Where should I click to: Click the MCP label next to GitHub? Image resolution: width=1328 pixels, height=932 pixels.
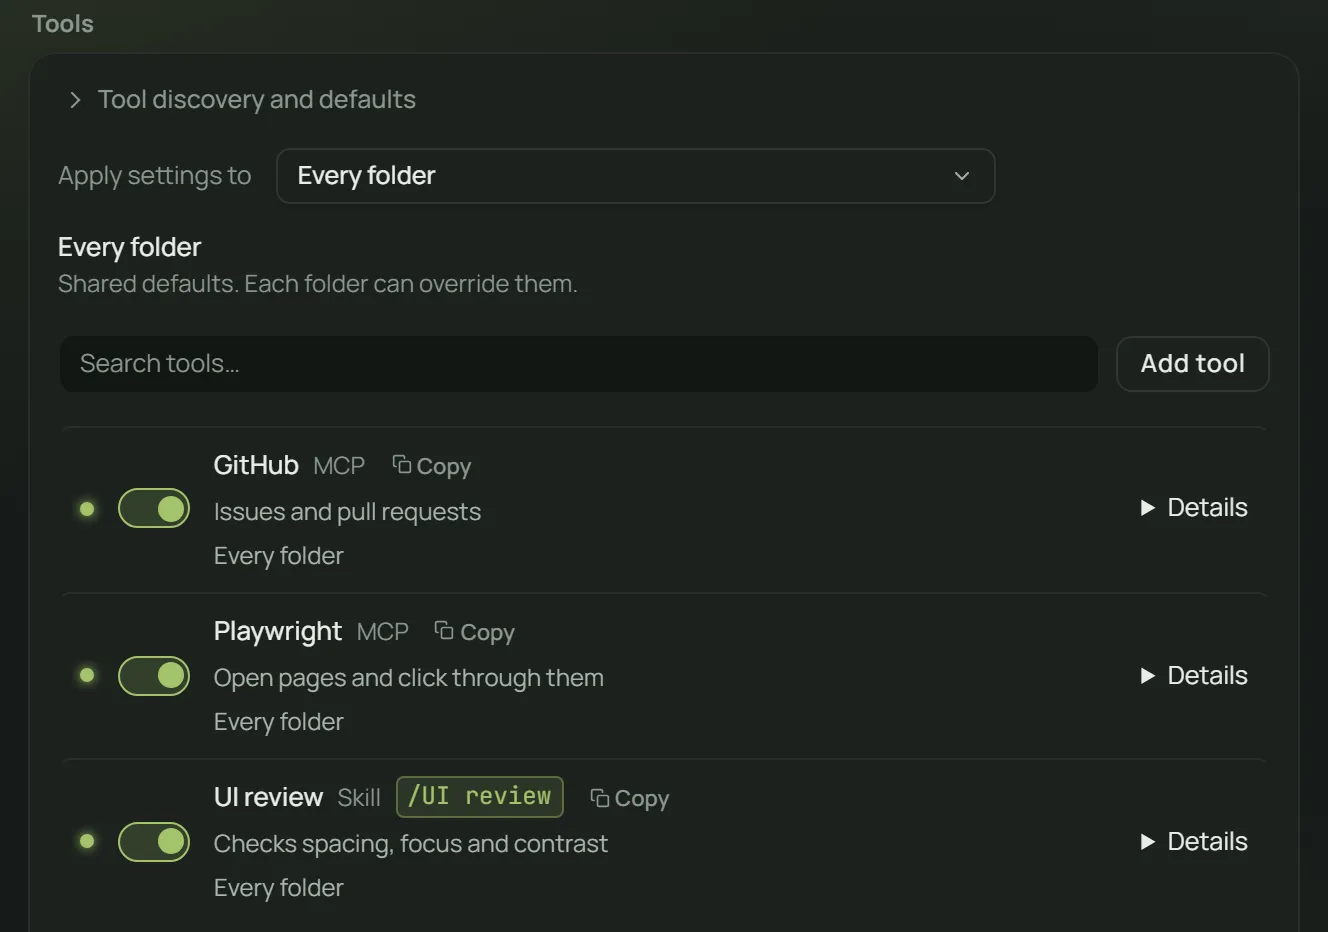click(339, 466)
